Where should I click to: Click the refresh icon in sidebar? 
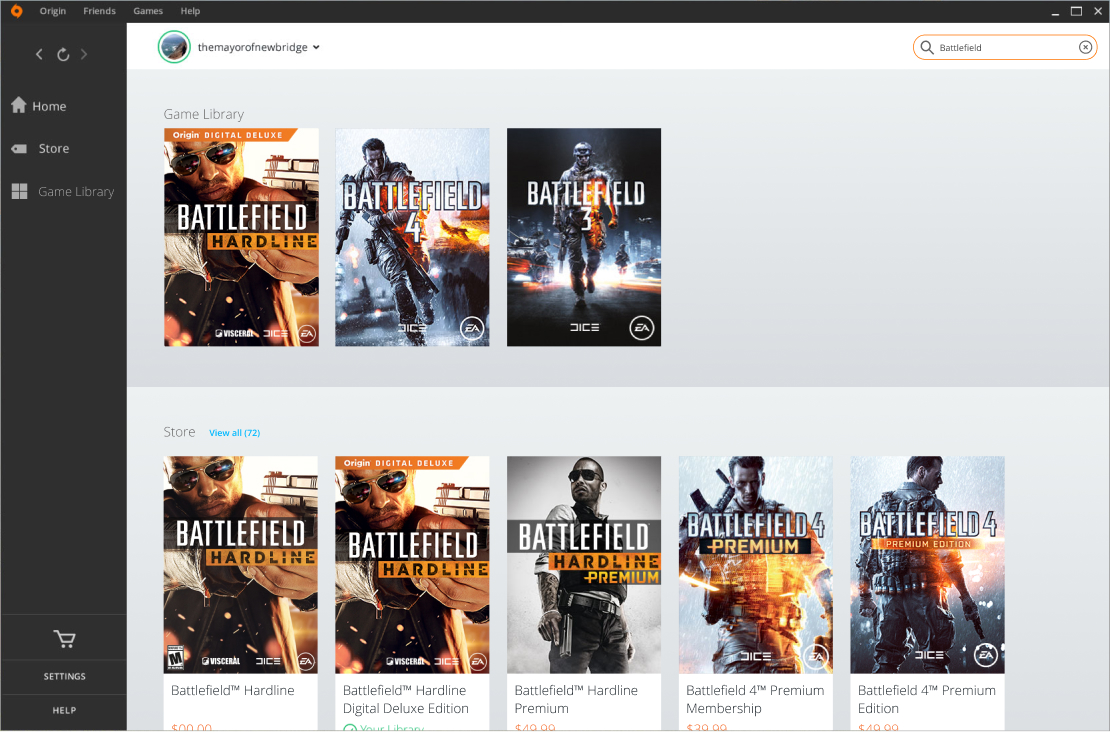[x=63, y=54]
